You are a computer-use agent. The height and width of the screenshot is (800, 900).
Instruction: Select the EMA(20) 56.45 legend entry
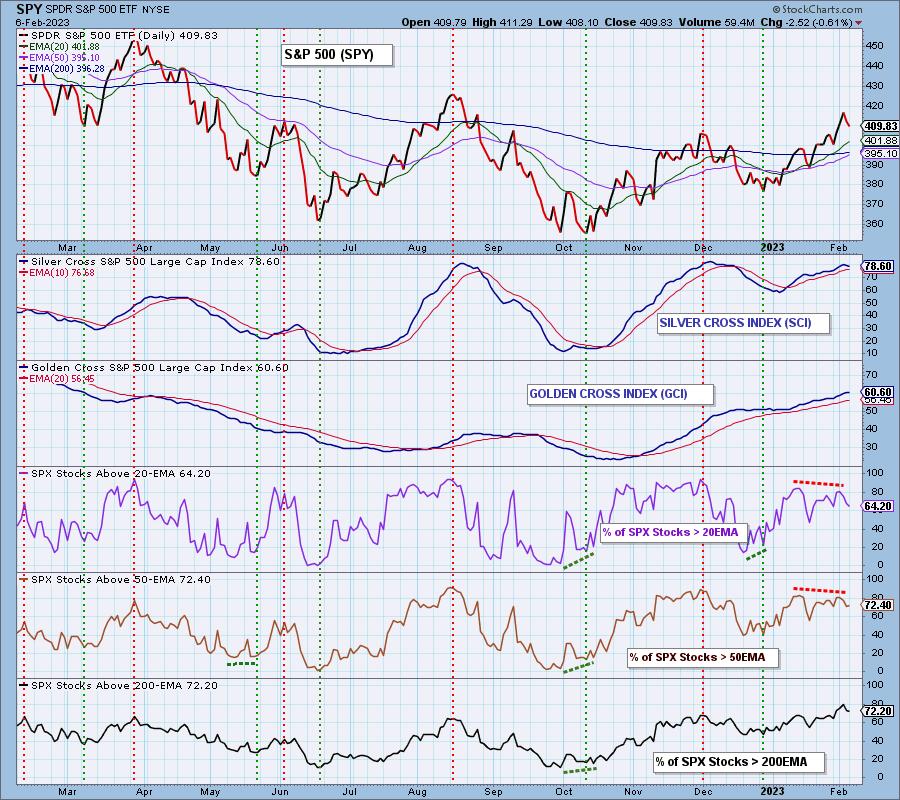pyautogui.click(x=57, y=379)
